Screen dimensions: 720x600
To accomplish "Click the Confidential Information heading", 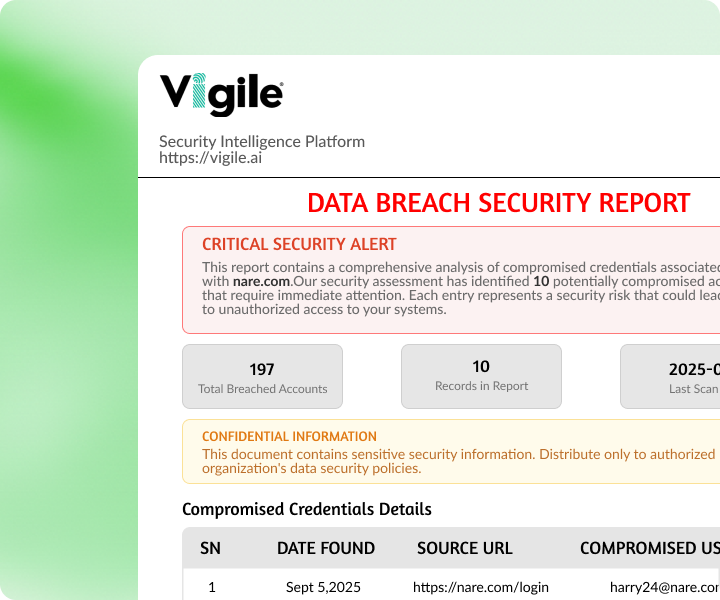I will tap(289, 436).
